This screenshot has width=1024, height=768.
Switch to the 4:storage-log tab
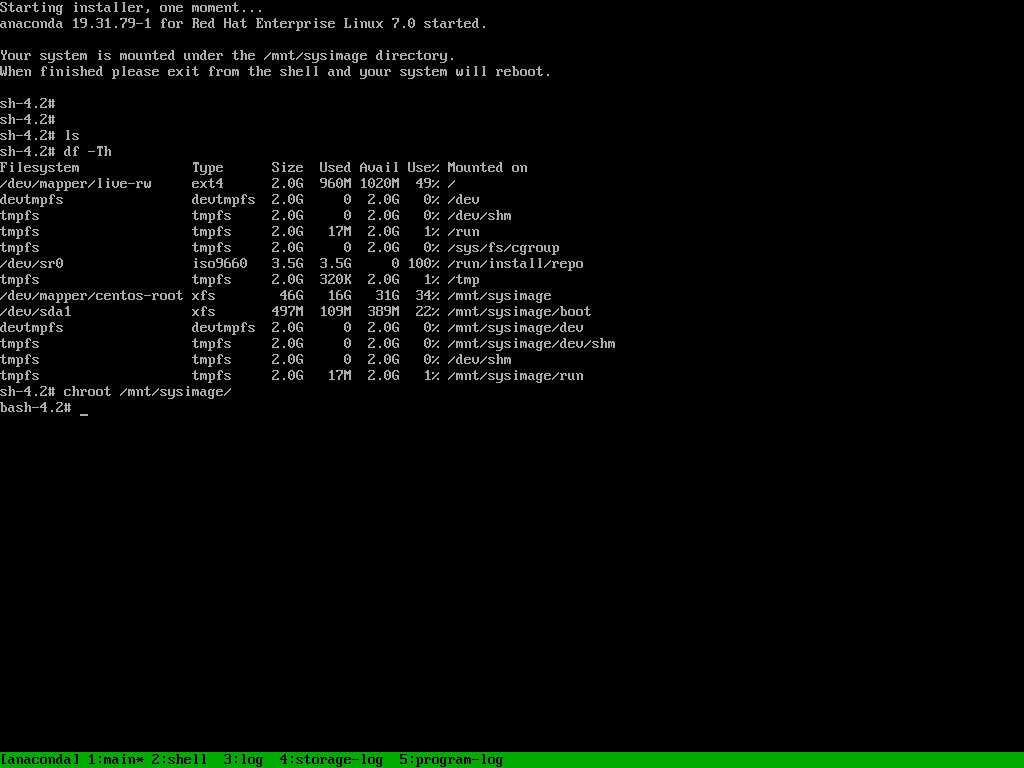coord(331,760)
